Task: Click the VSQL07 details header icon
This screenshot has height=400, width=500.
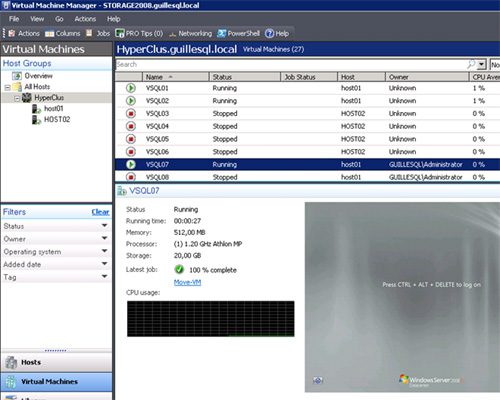Action: coord(122,191)
